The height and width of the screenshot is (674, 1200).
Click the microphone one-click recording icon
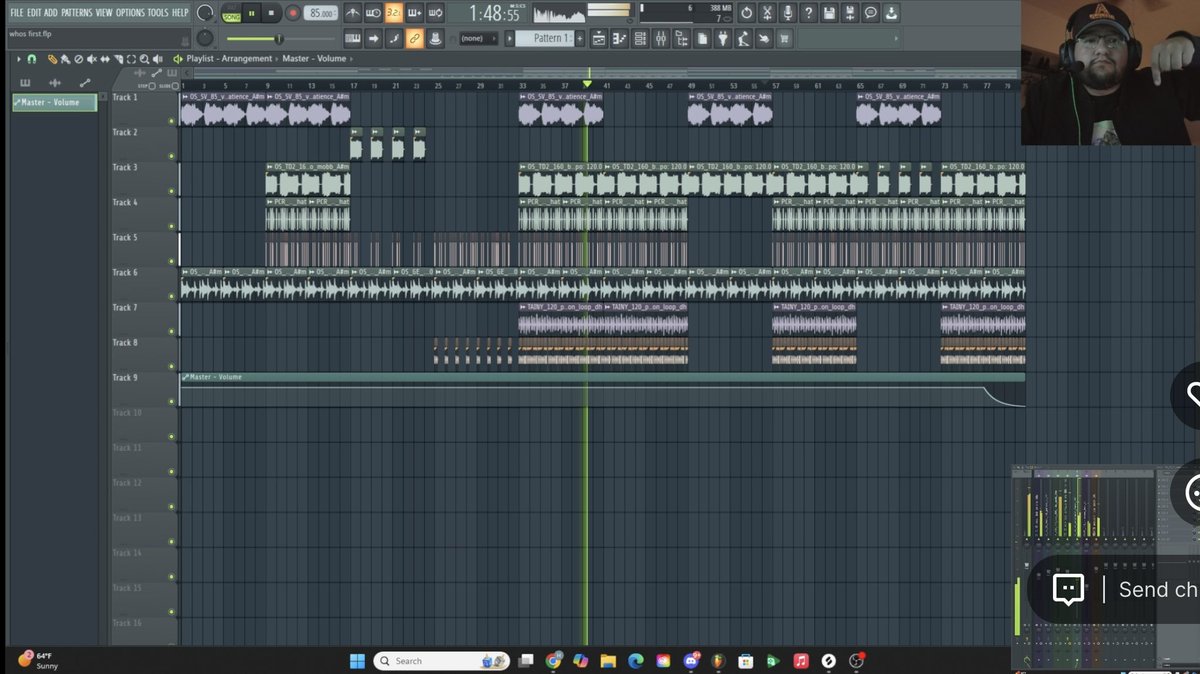click(788, 13)
